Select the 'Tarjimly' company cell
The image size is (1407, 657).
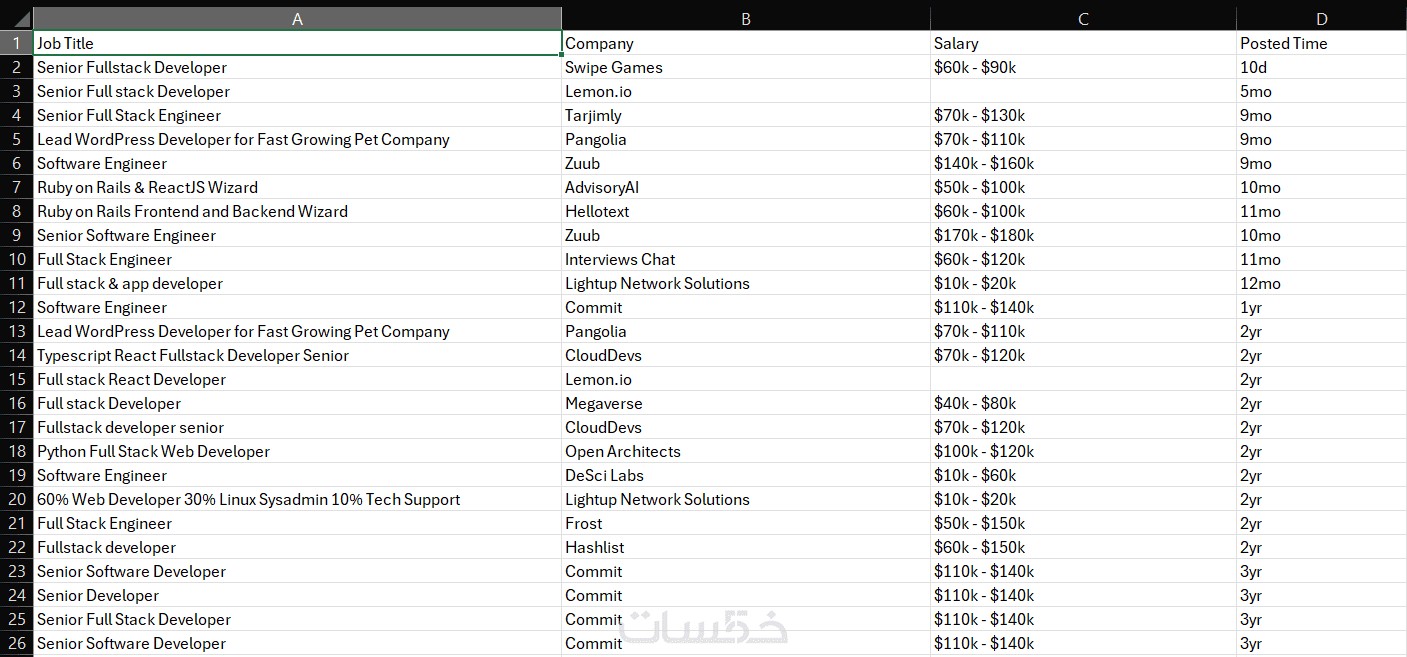(746, 115)
